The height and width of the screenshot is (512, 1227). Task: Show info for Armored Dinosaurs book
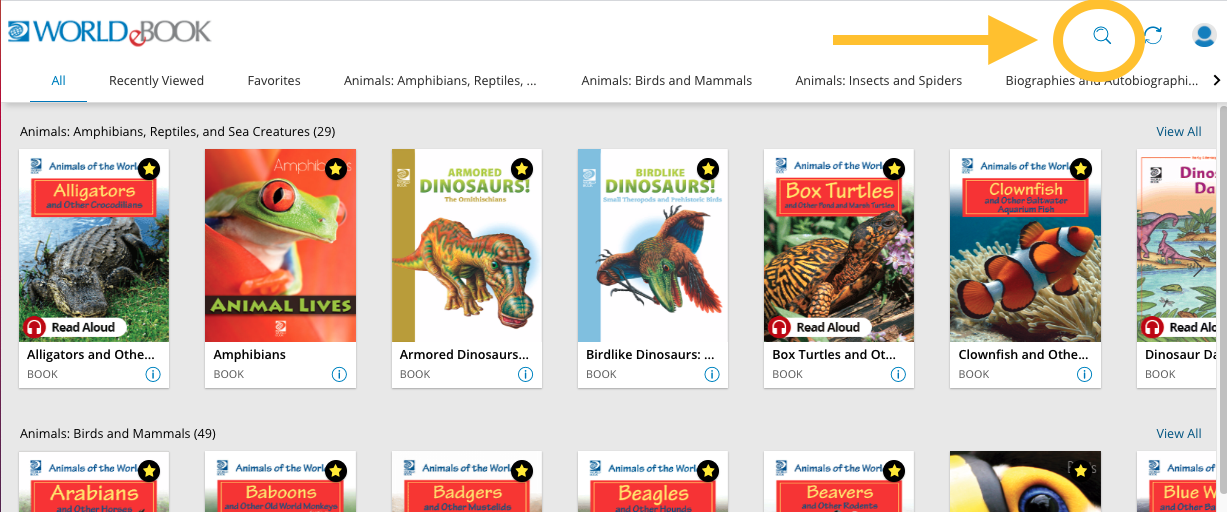coord(525,375)
